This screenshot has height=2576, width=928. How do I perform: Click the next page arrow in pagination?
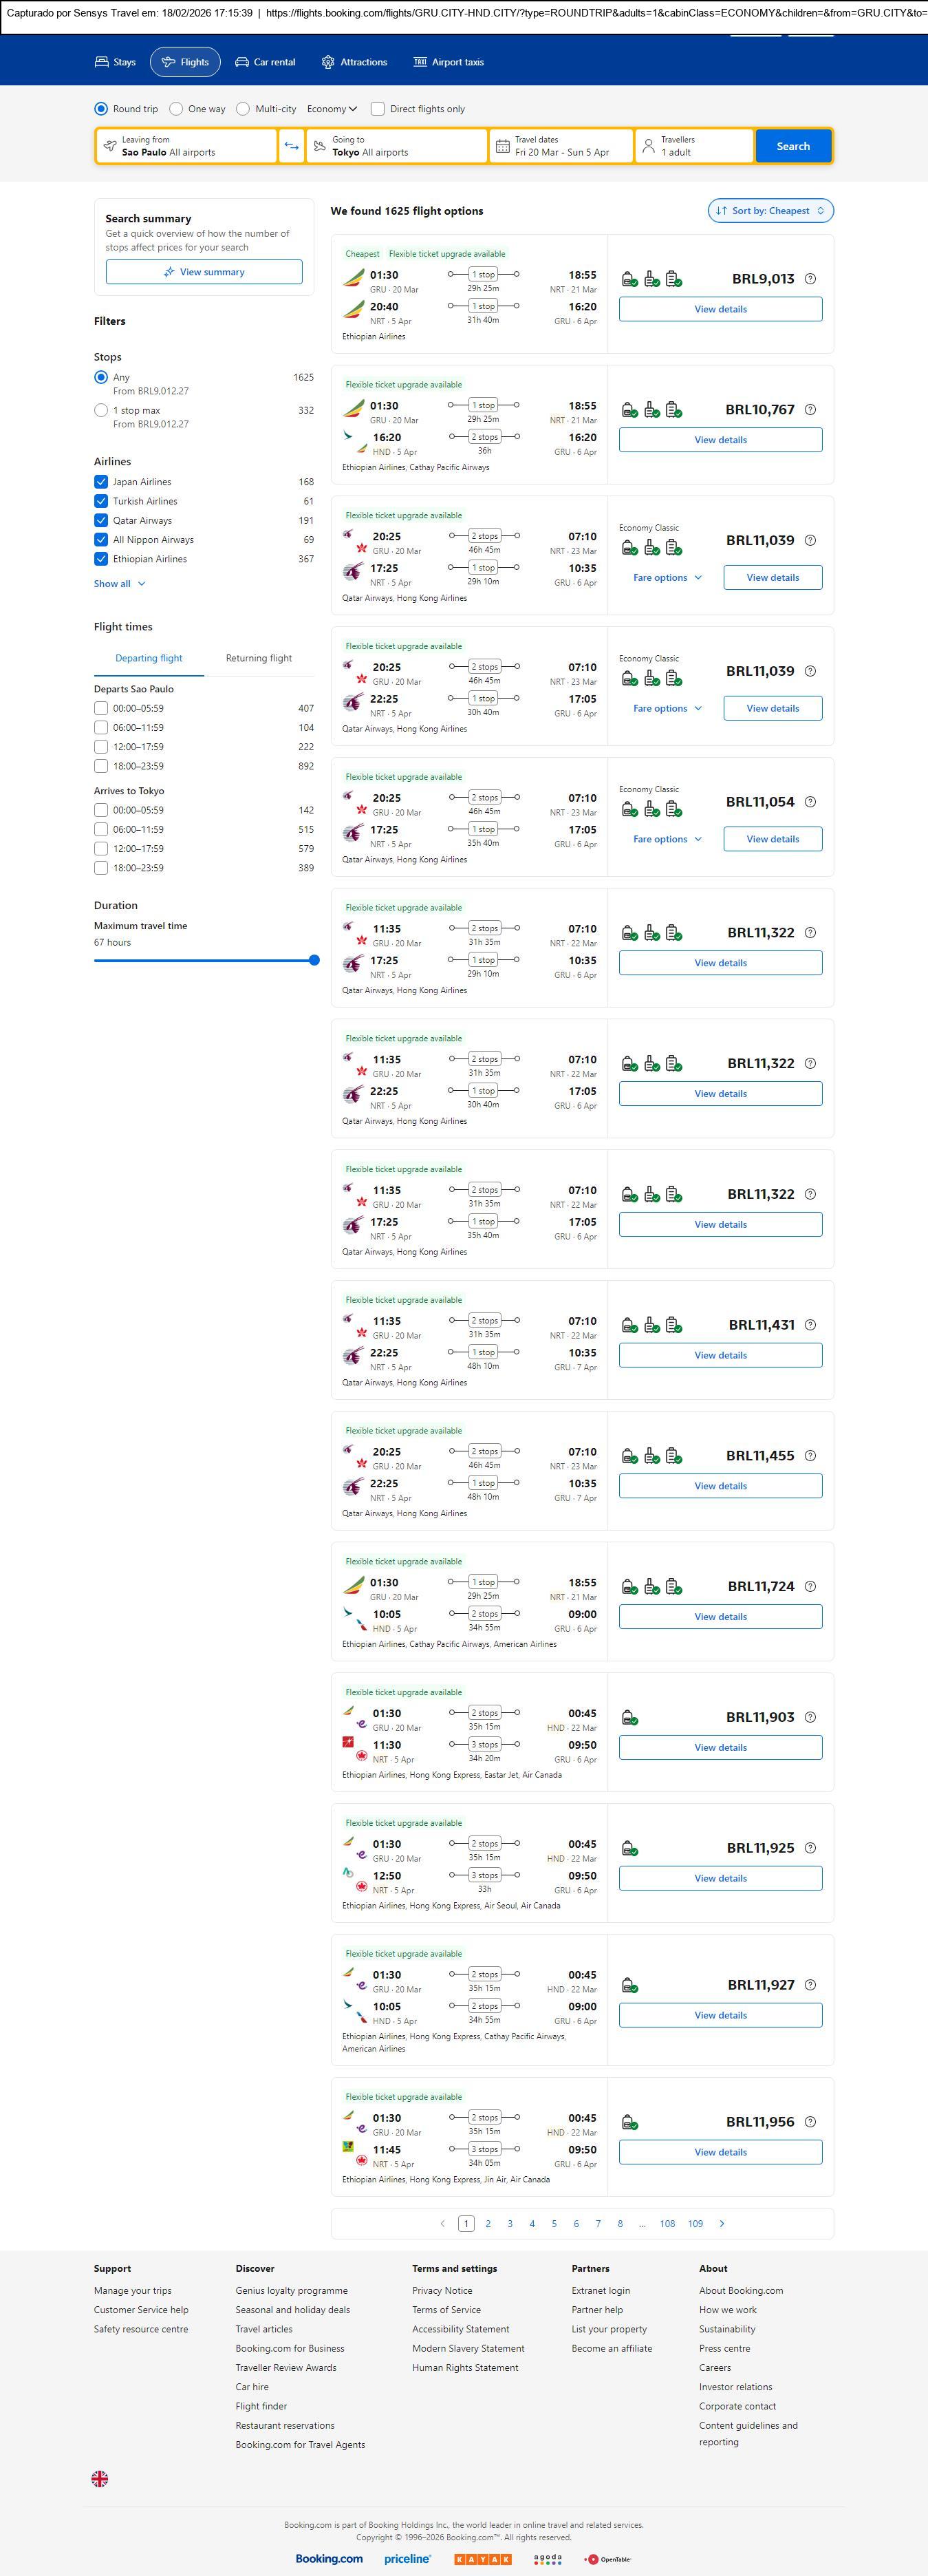722,2223
